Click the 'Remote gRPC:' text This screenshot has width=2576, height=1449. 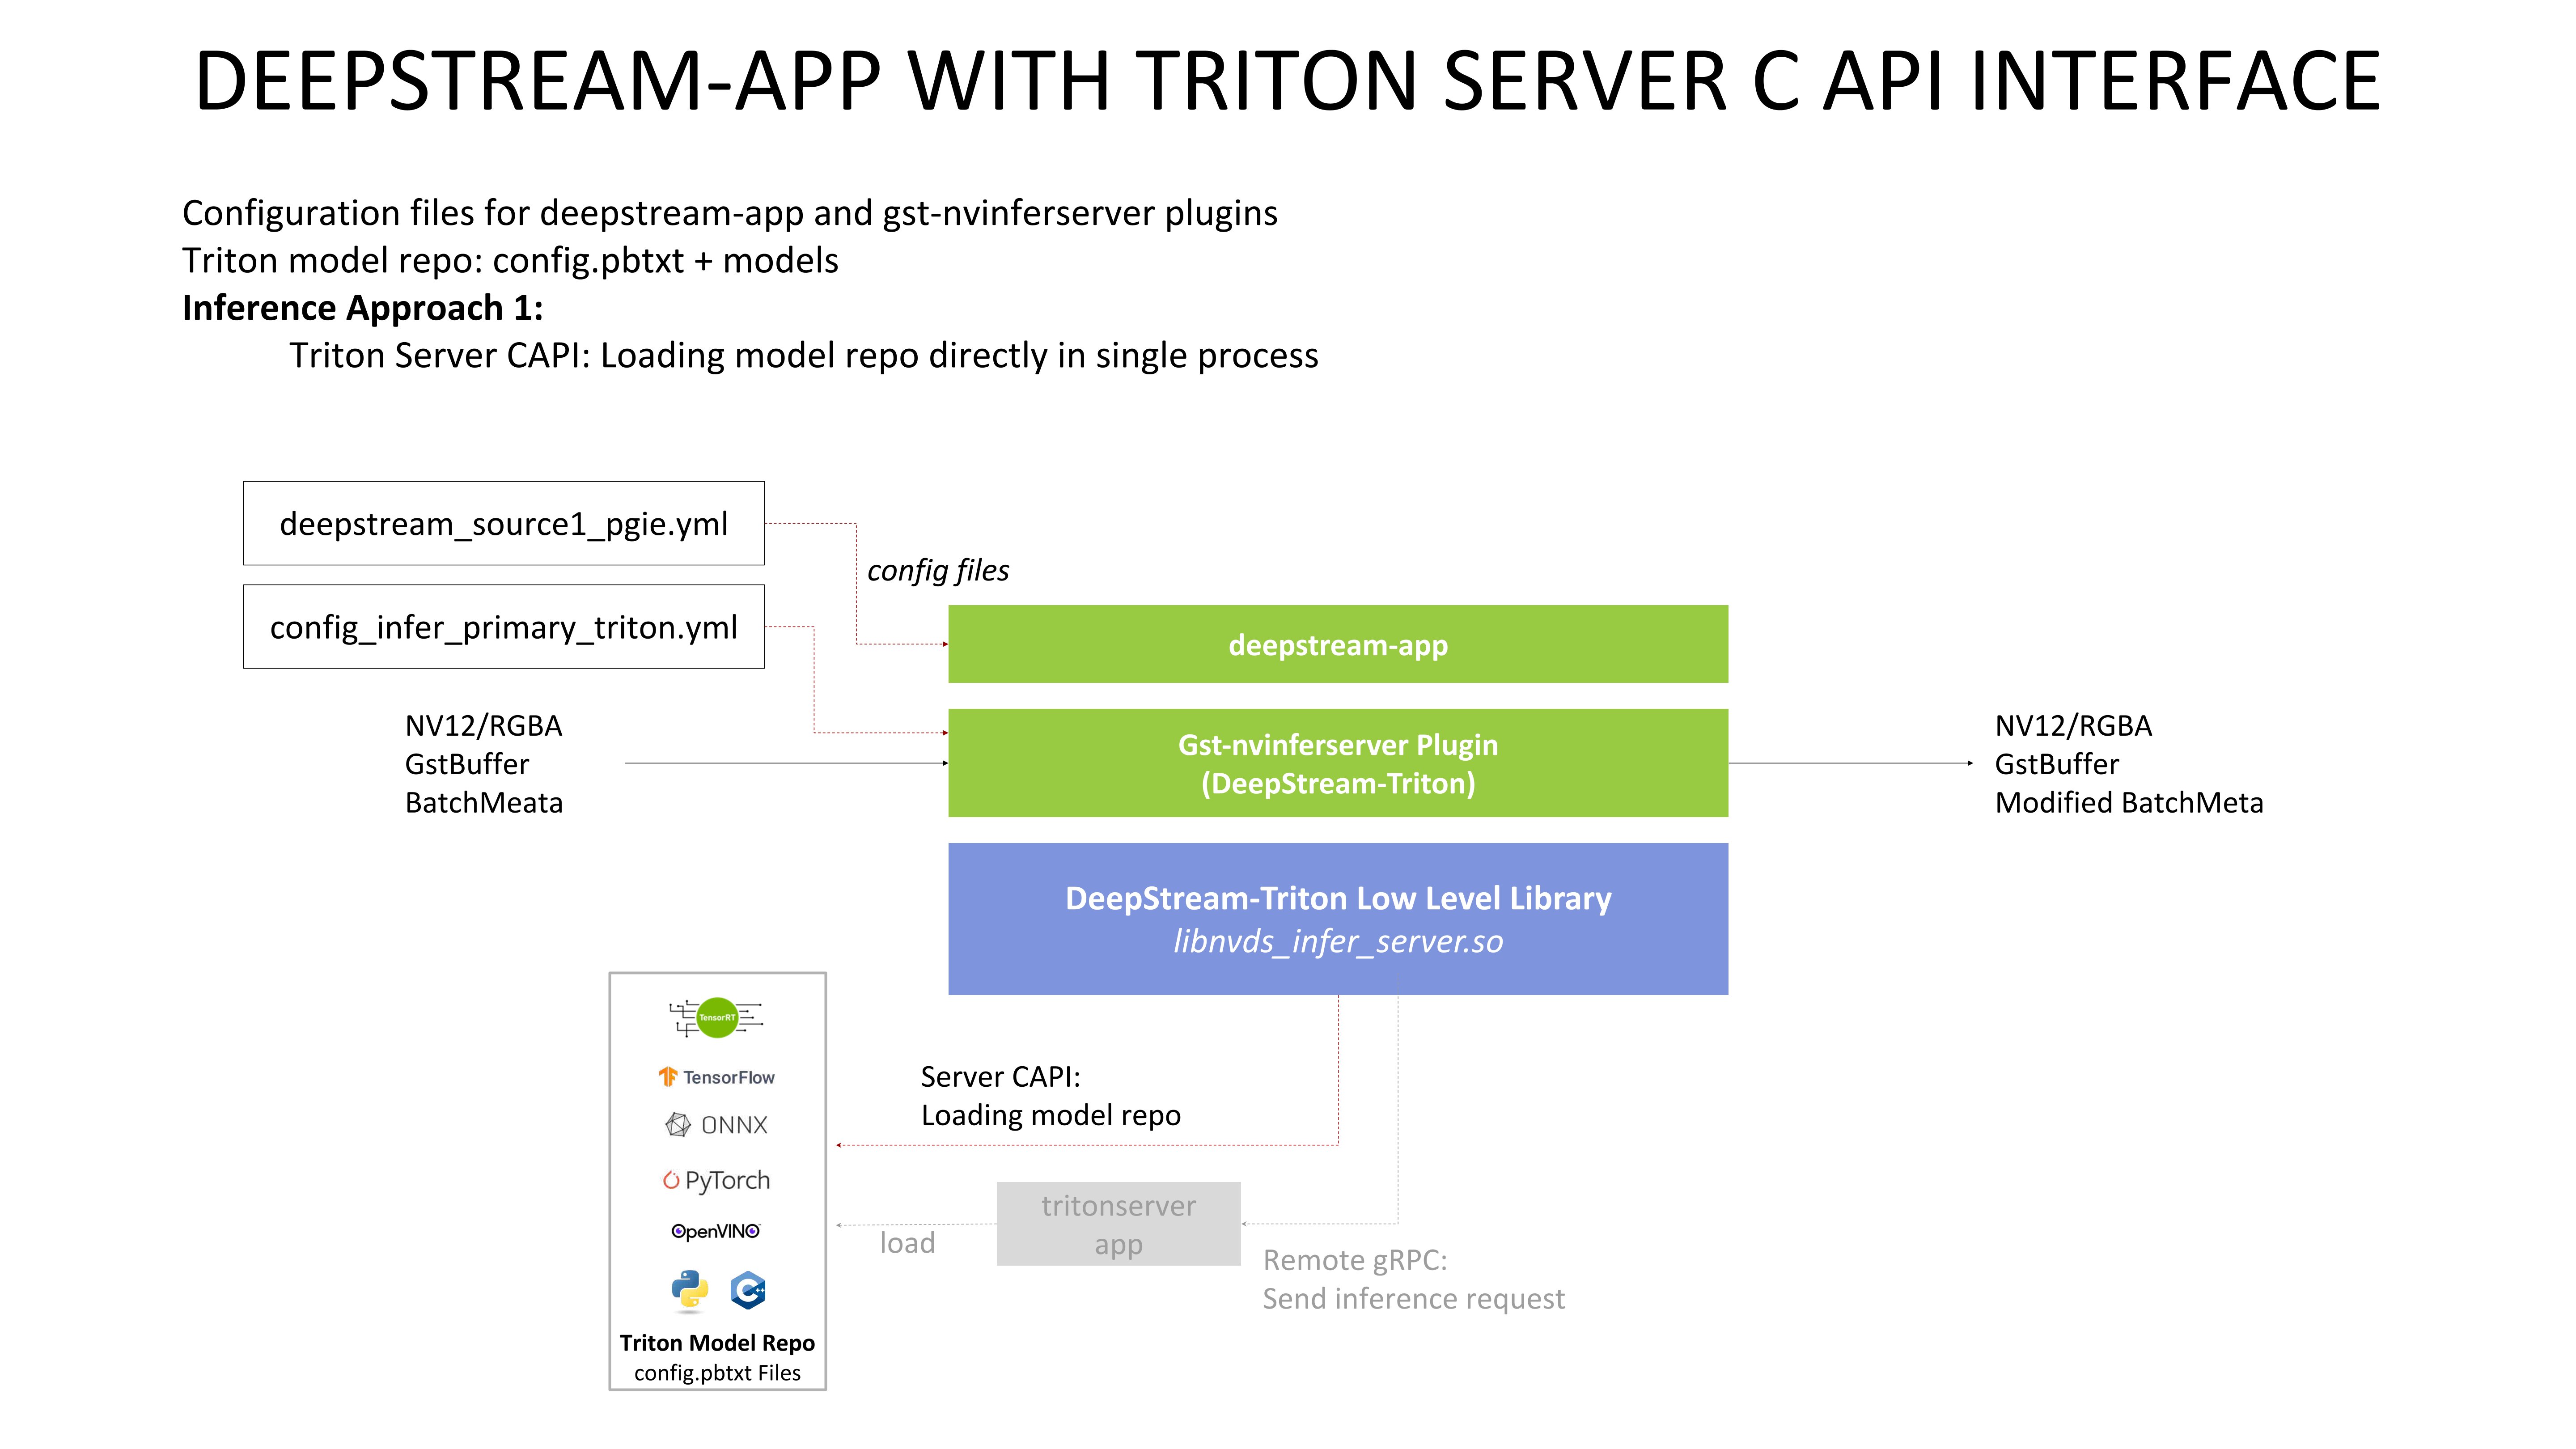point(1355,1261)
